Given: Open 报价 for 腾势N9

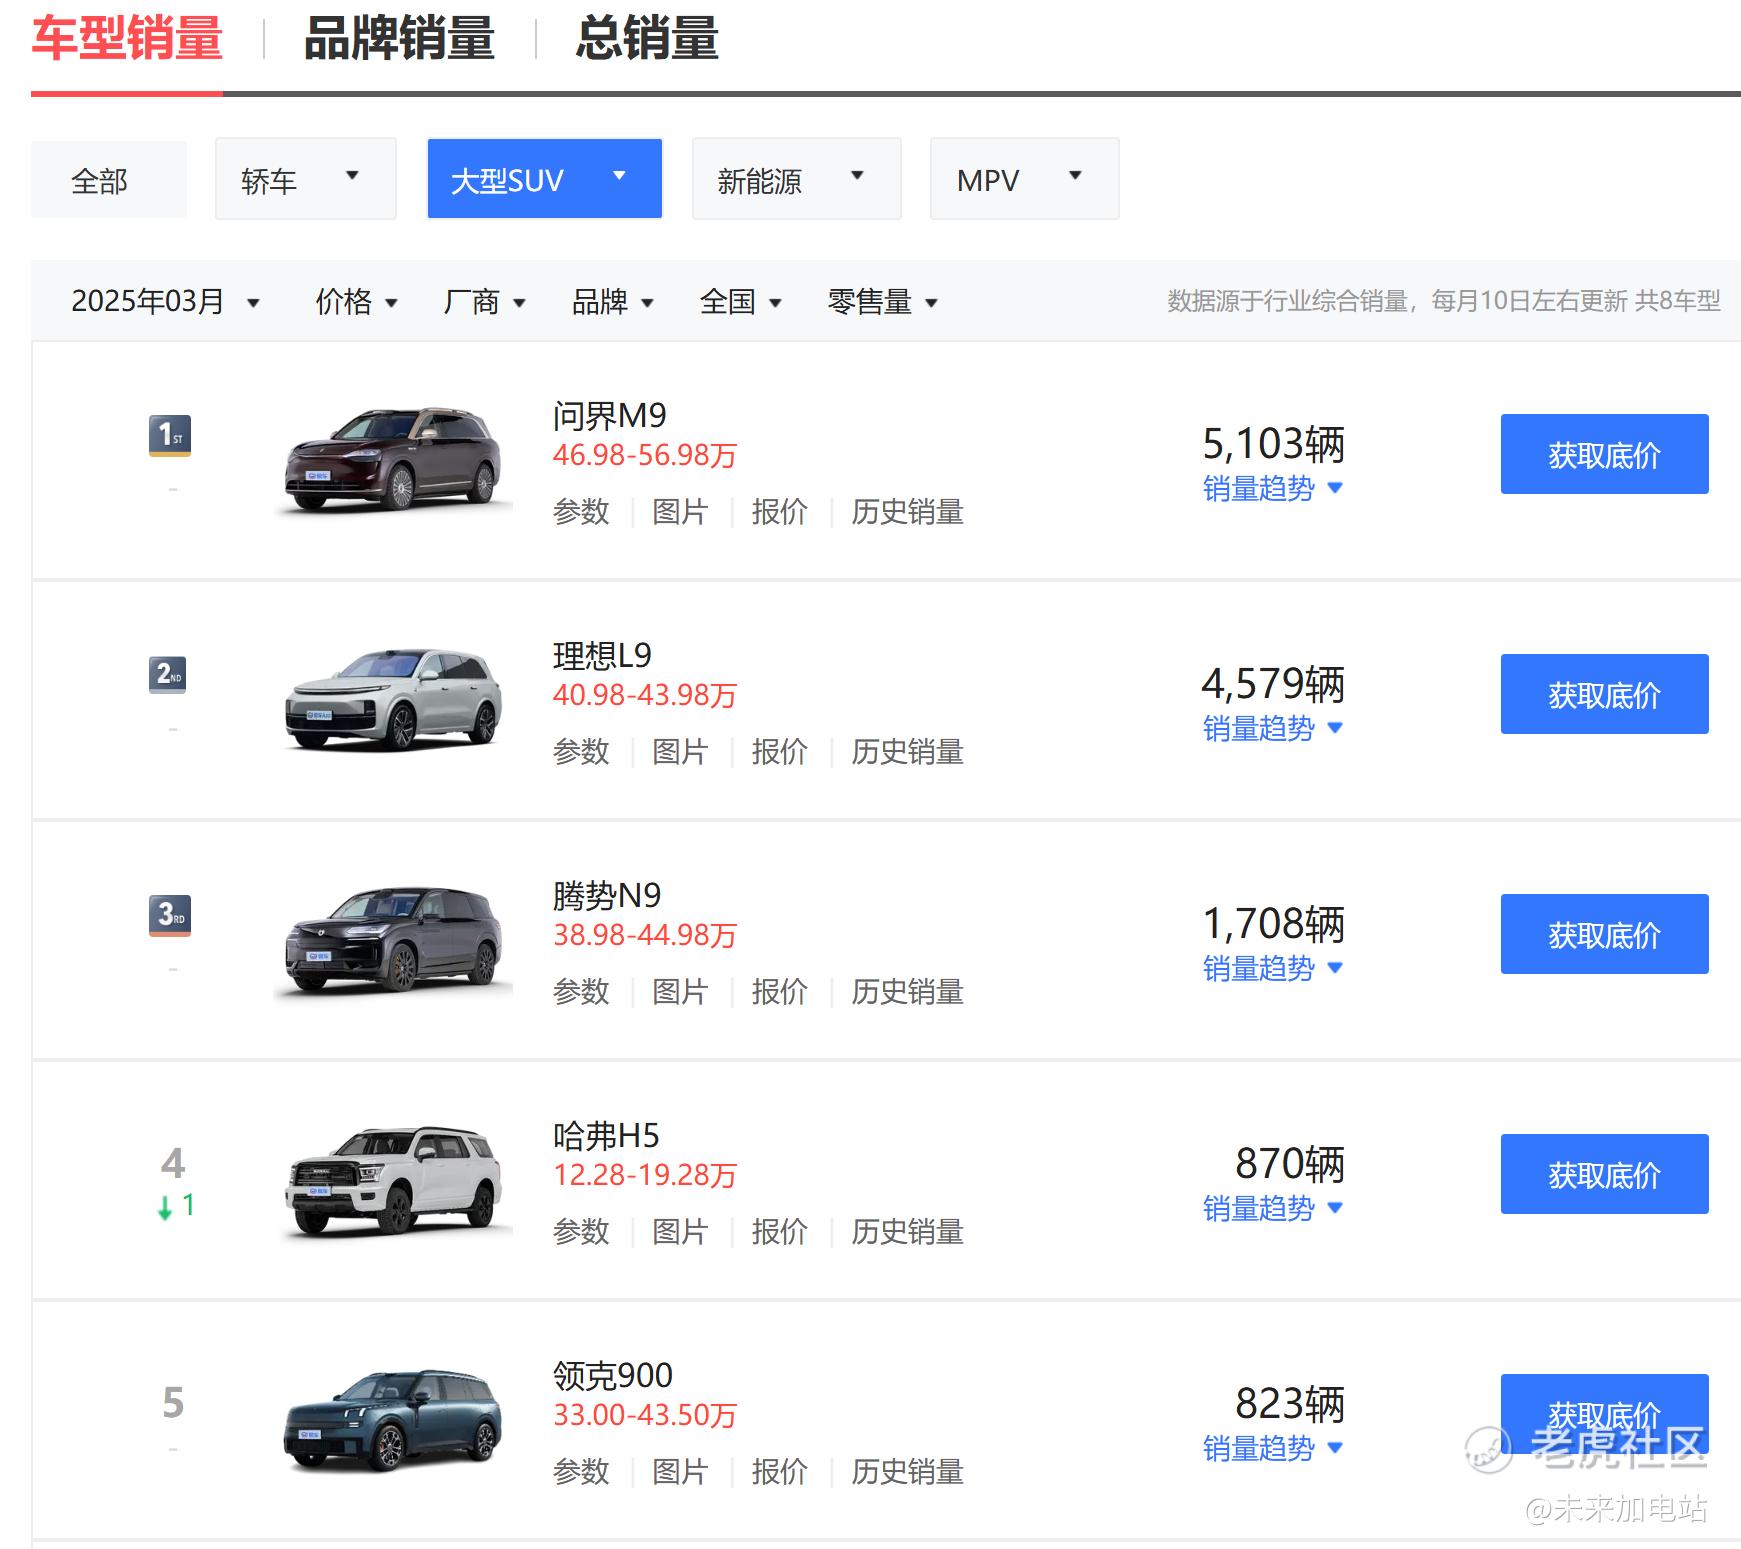Looking at the screenshot, I should coord(779,992).
